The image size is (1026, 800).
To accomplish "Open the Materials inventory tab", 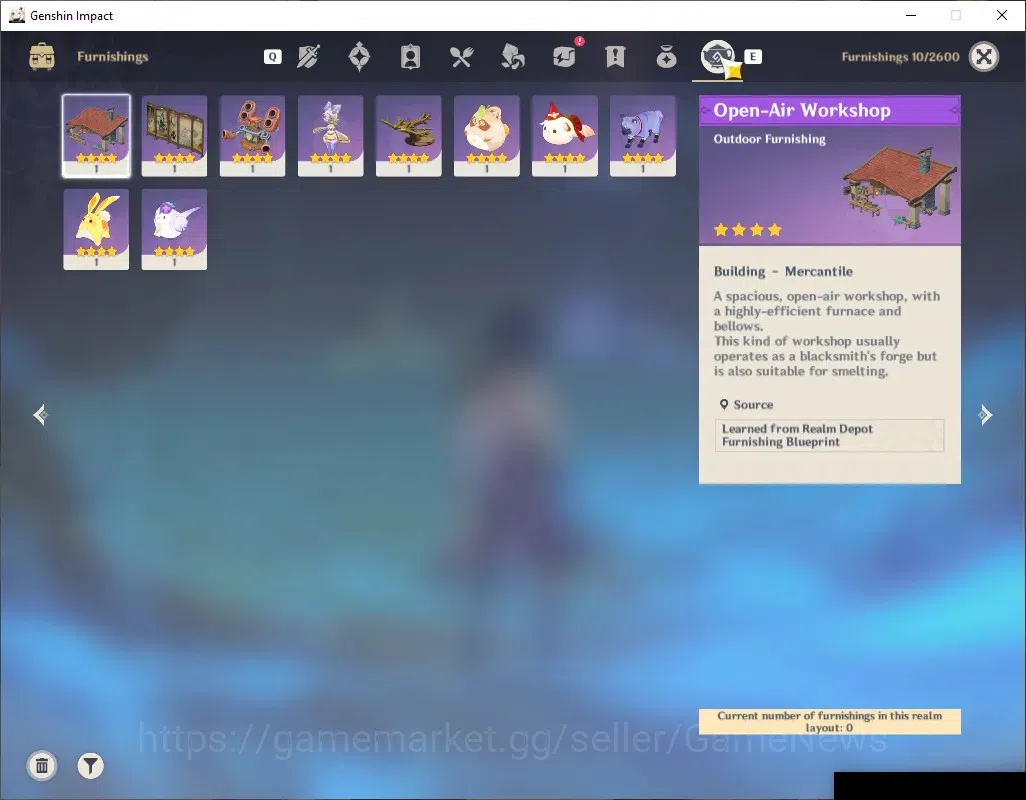I will (512, 57).
